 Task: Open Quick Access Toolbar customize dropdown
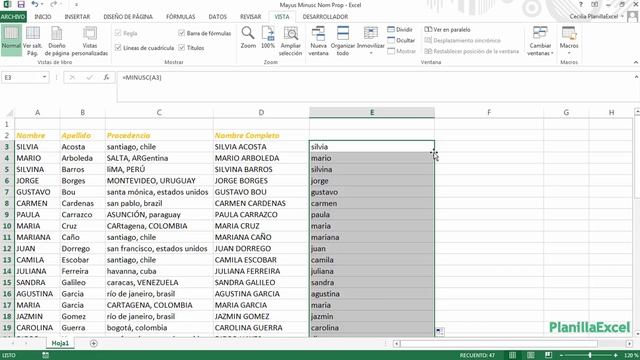(x=76, y=5)
